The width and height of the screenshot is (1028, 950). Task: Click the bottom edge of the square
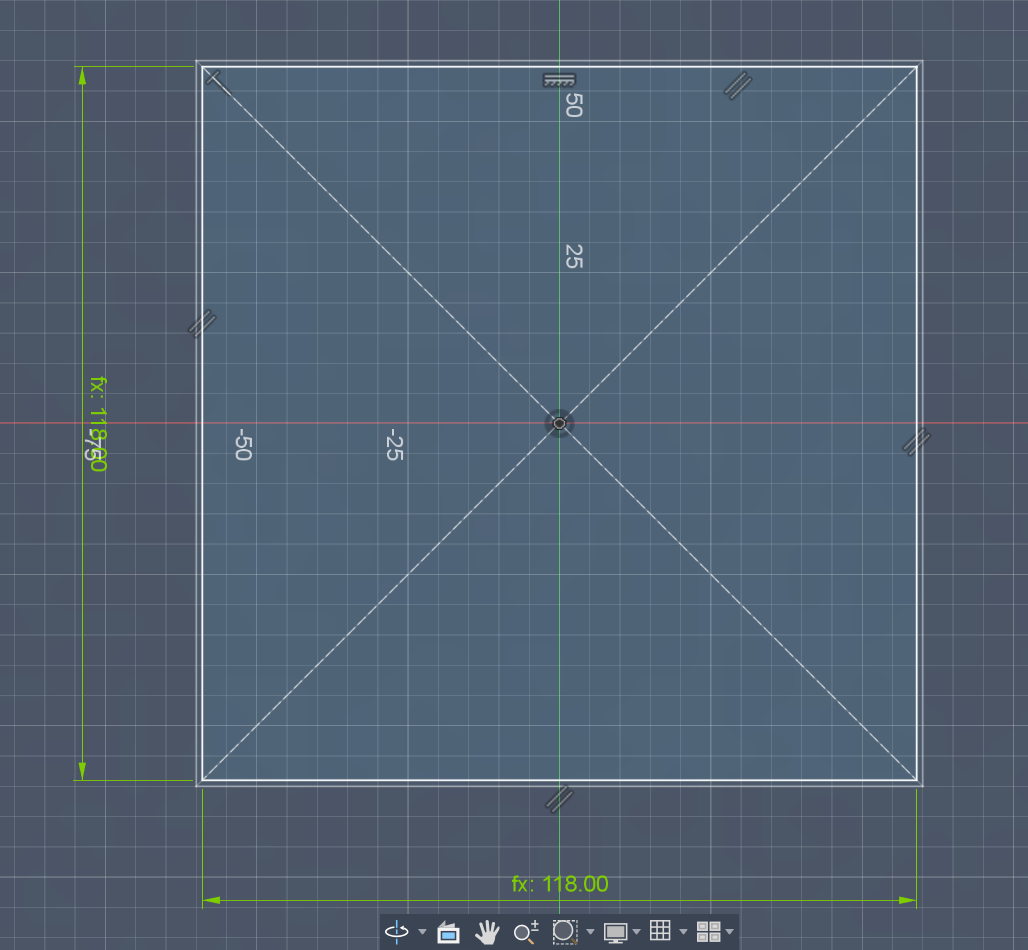pyautogui.click(x=559, y=782)
